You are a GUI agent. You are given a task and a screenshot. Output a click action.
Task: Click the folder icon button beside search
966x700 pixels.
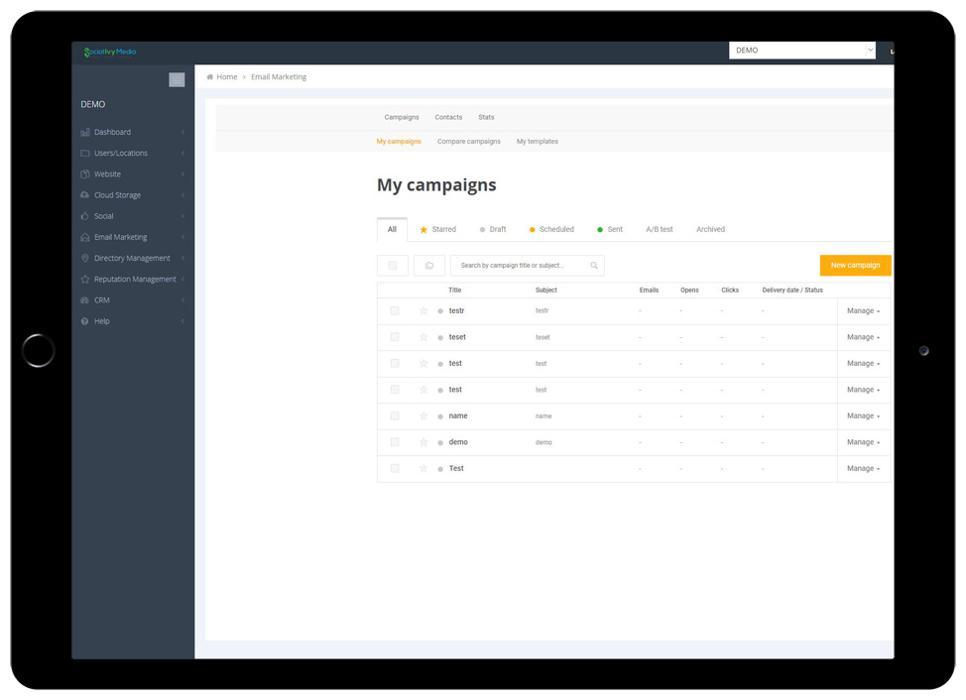pyautogui.click(x=429, y=266)
